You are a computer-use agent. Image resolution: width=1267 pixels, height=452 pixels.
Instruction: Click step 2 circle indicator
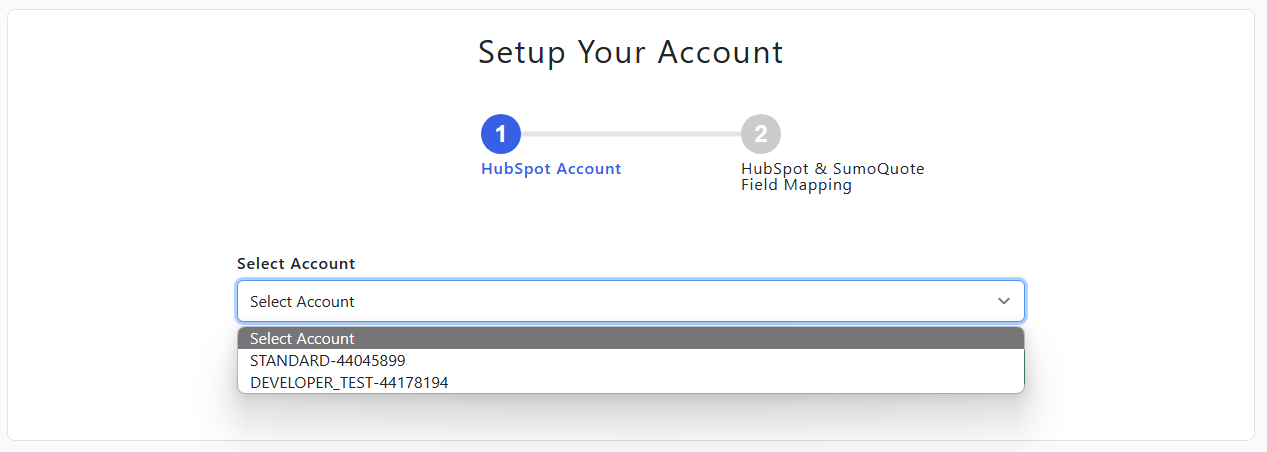761,134
